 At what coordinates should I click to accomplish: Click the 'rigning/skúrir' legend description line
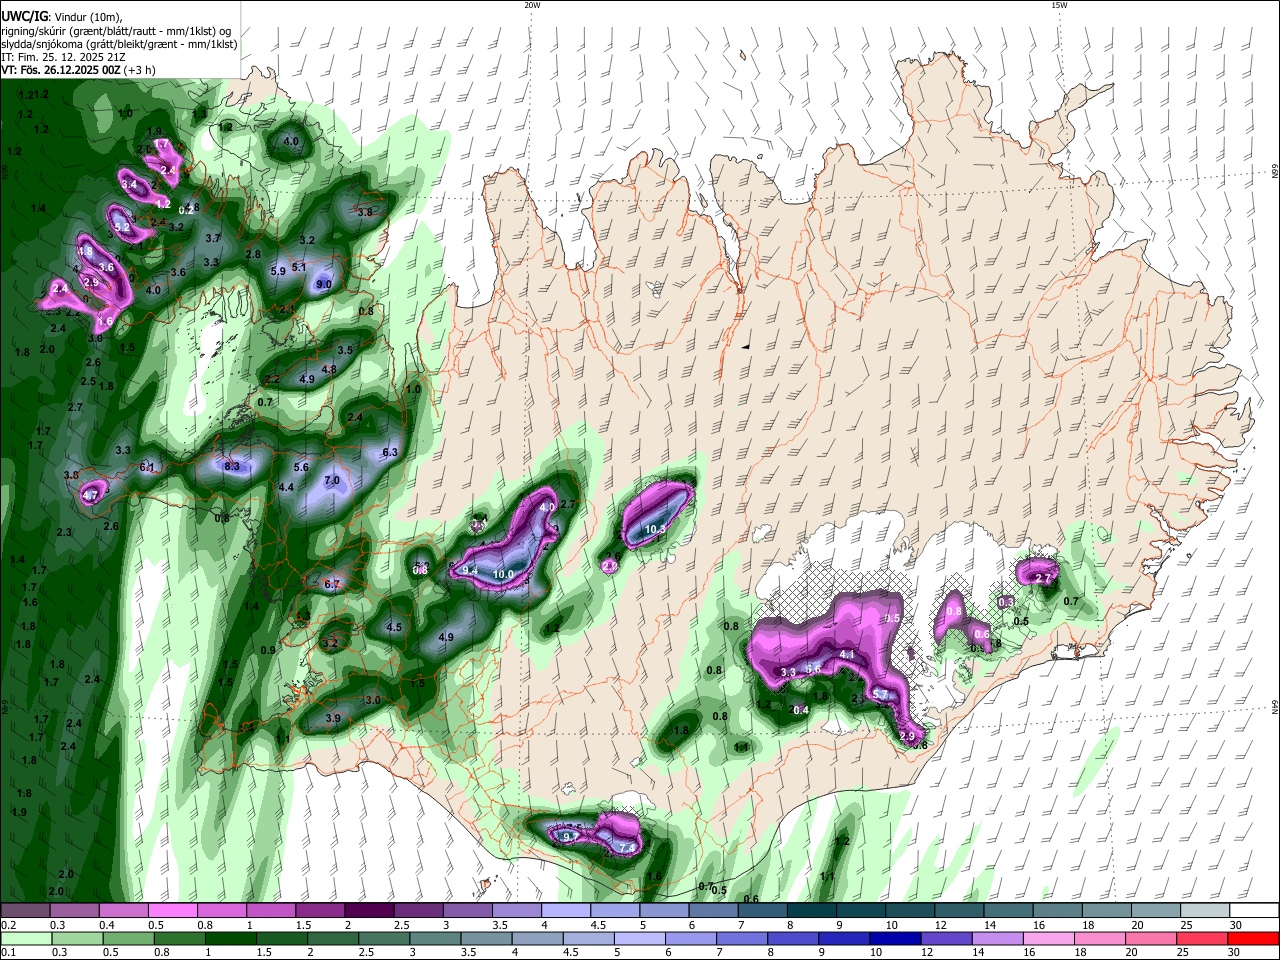pos(116,30)
